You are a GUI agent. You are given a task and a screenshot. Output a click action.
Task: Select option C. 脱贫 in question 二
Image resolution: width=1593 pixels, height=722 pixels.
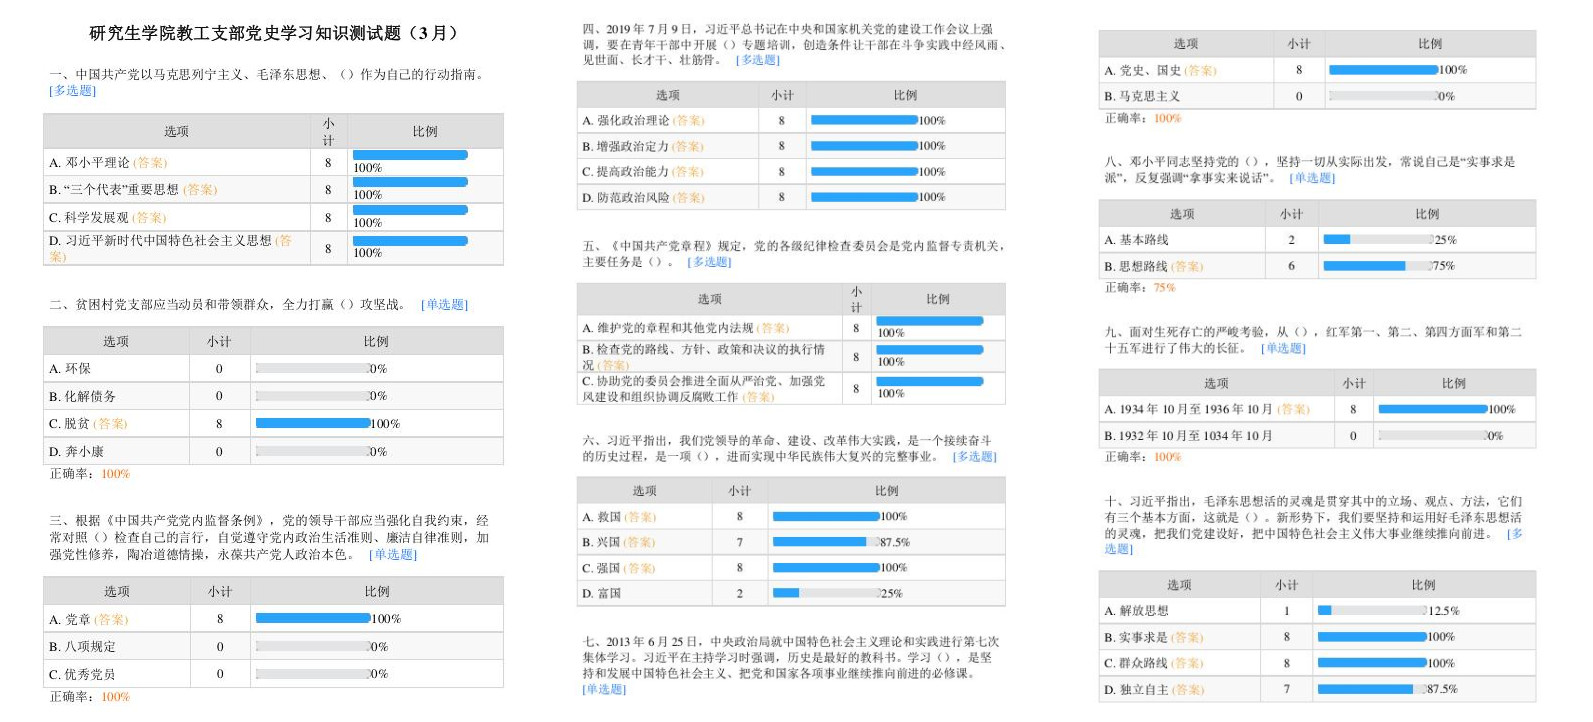[x=88, y=424]
